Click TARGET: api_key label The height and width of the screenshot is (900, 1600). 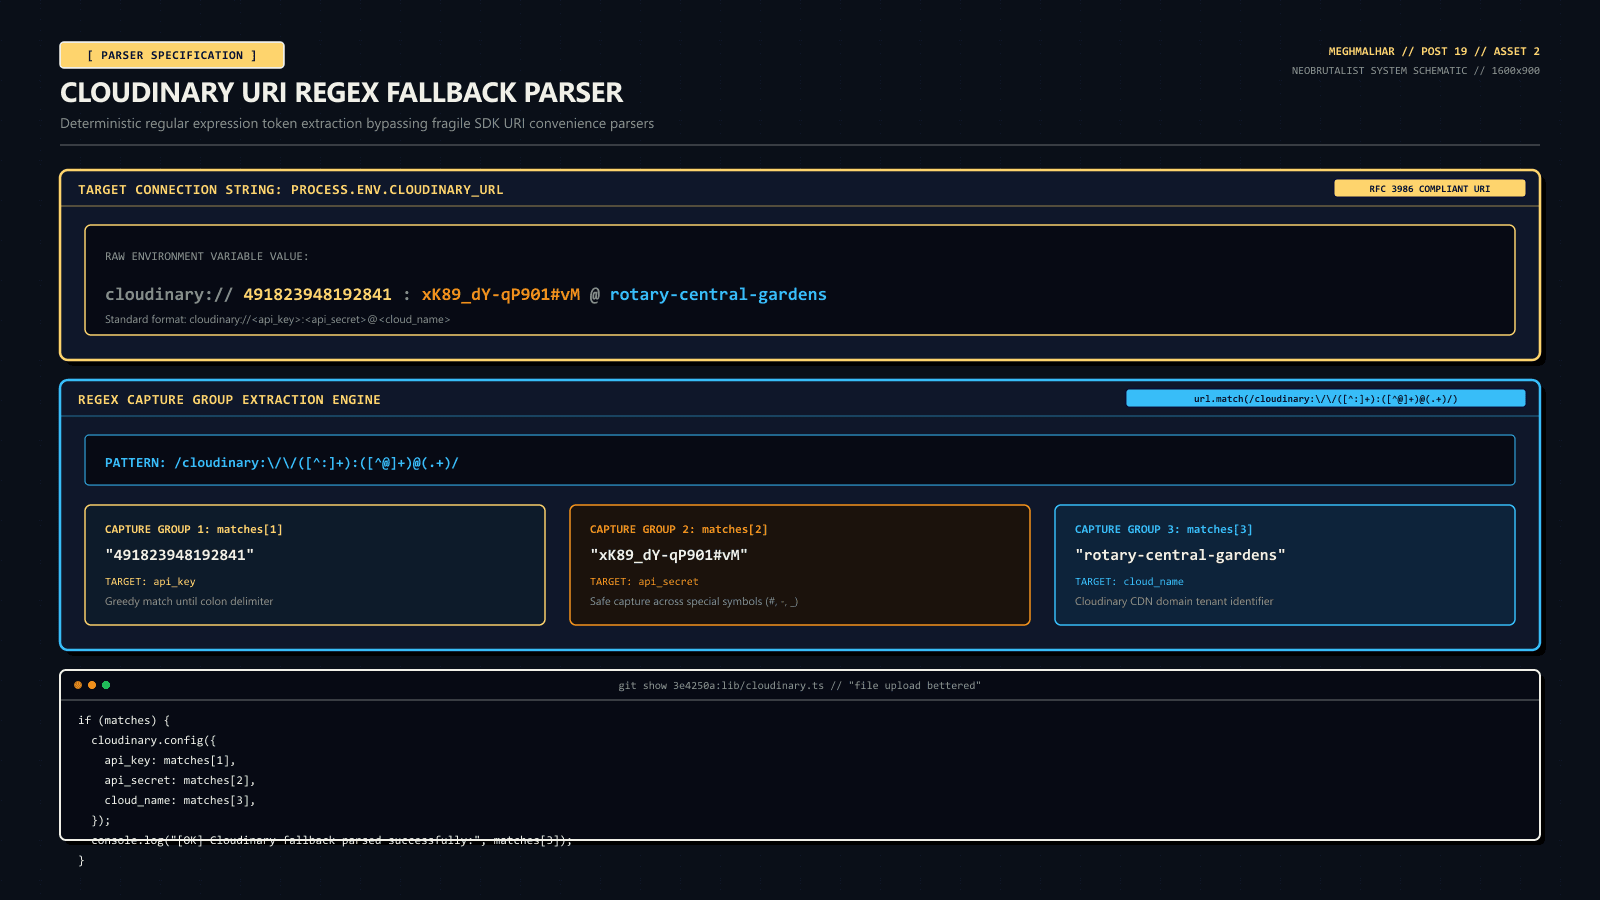coord(150,581)
